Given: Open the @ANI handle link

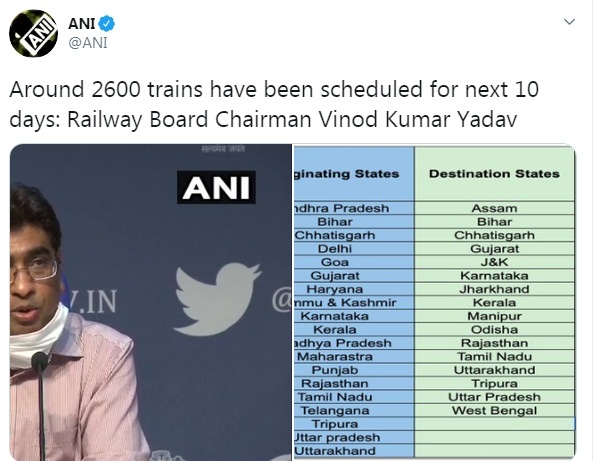Looking at the screenshot, I should (x=88, y=43).
